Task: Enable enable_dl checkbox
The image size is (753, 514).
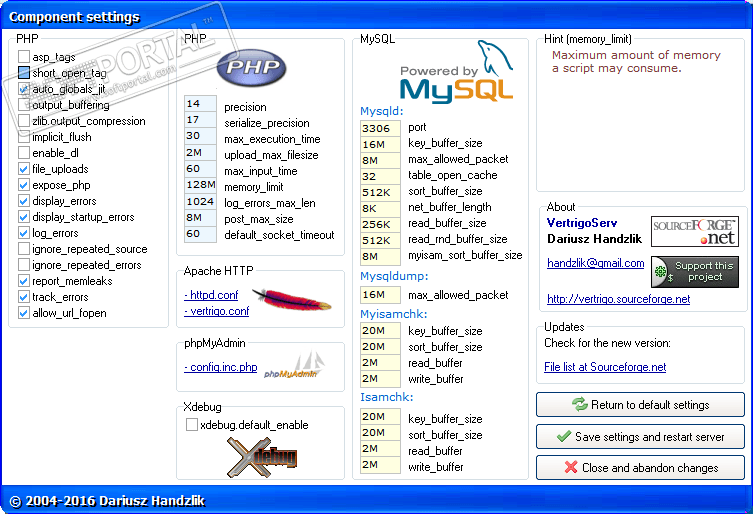Action: click(x=24, y=153)
